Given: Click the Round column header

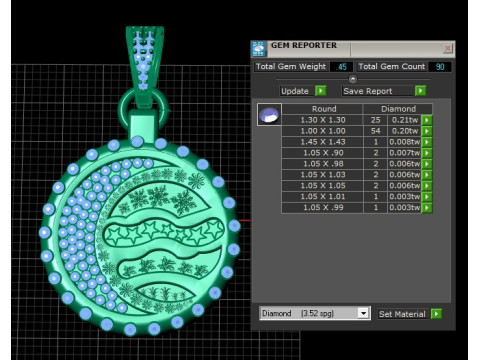Looking at the screenshot, I should point(322,109).
